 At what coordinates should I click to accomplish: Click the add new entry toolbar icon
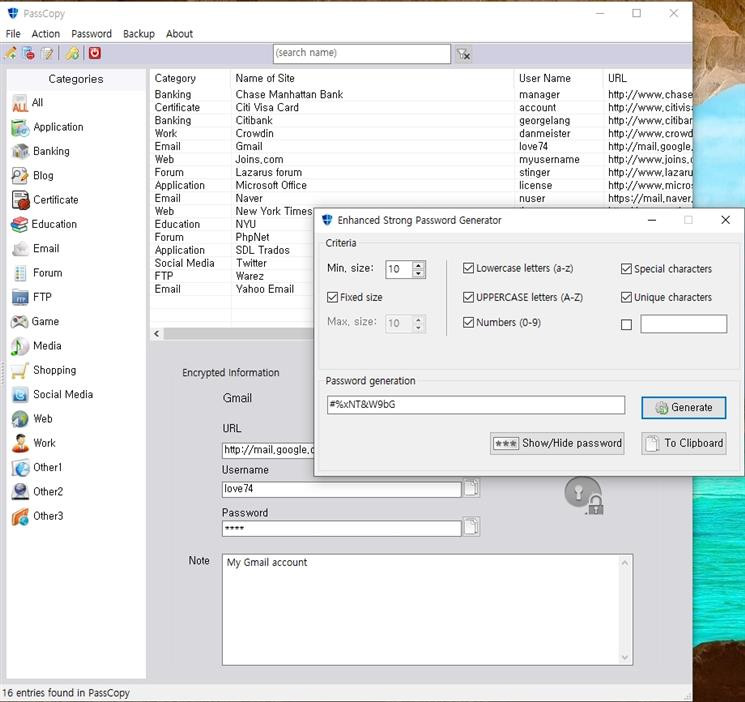click(11, 54)
